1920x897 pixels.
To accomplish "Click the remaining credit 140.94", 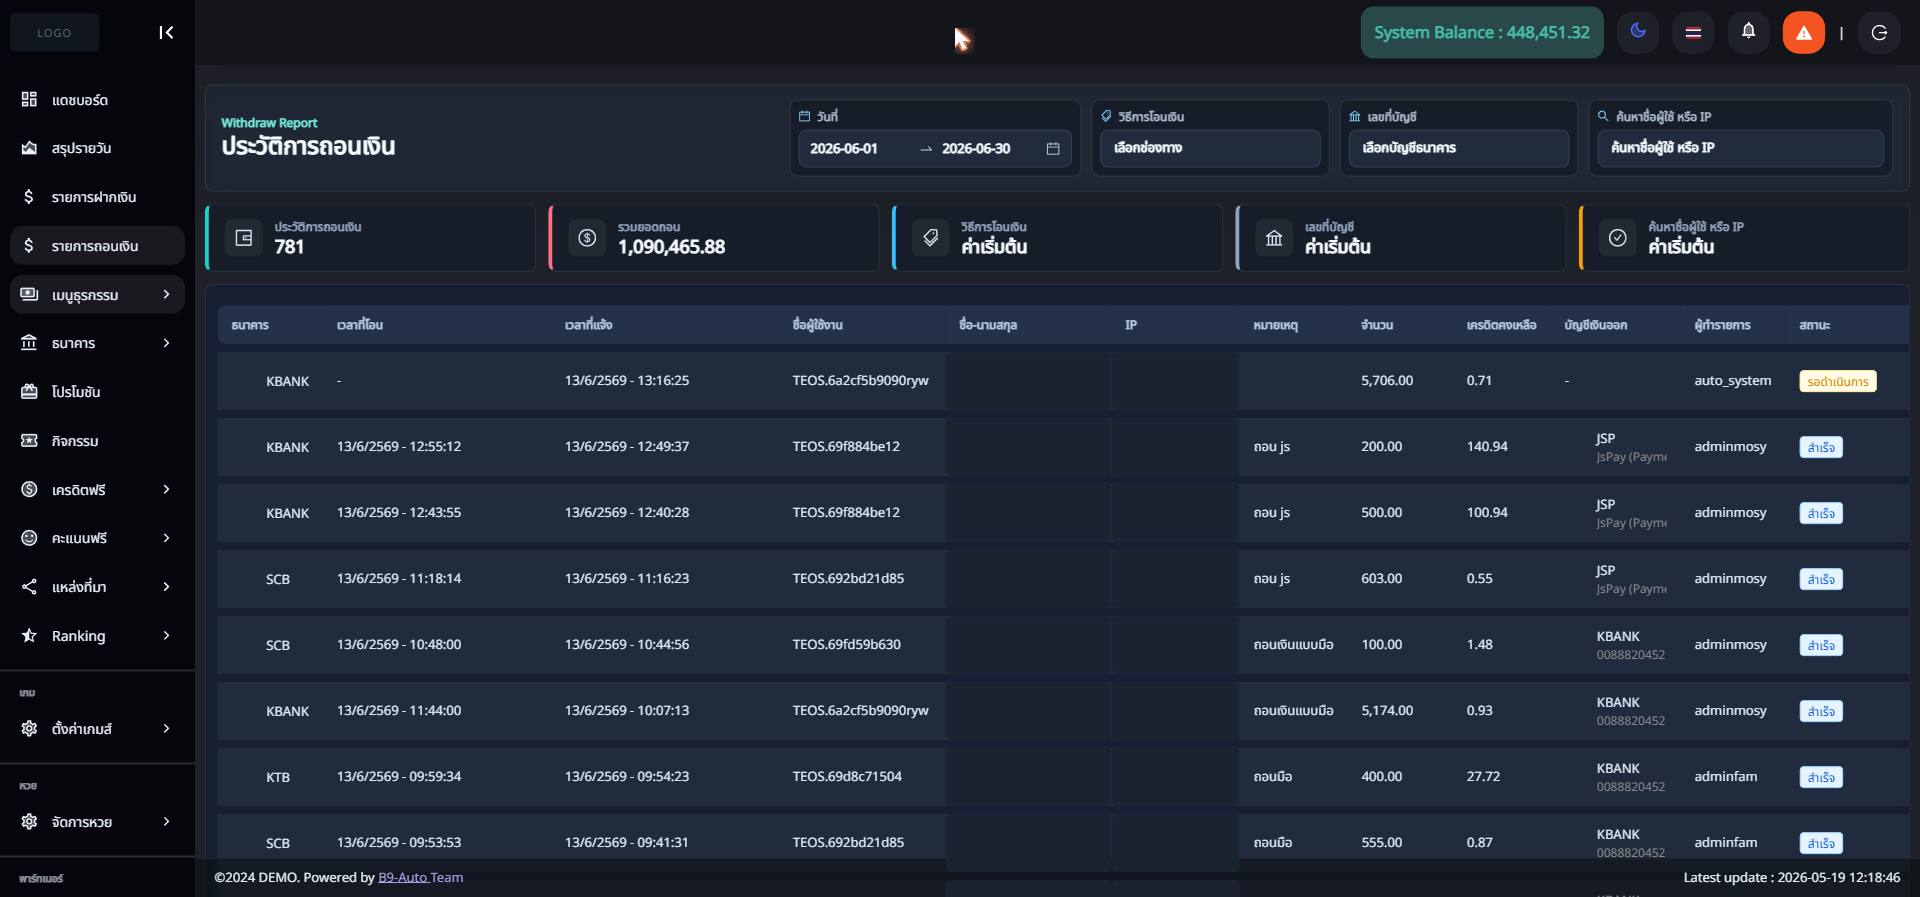I will [x=1487, y=446].
